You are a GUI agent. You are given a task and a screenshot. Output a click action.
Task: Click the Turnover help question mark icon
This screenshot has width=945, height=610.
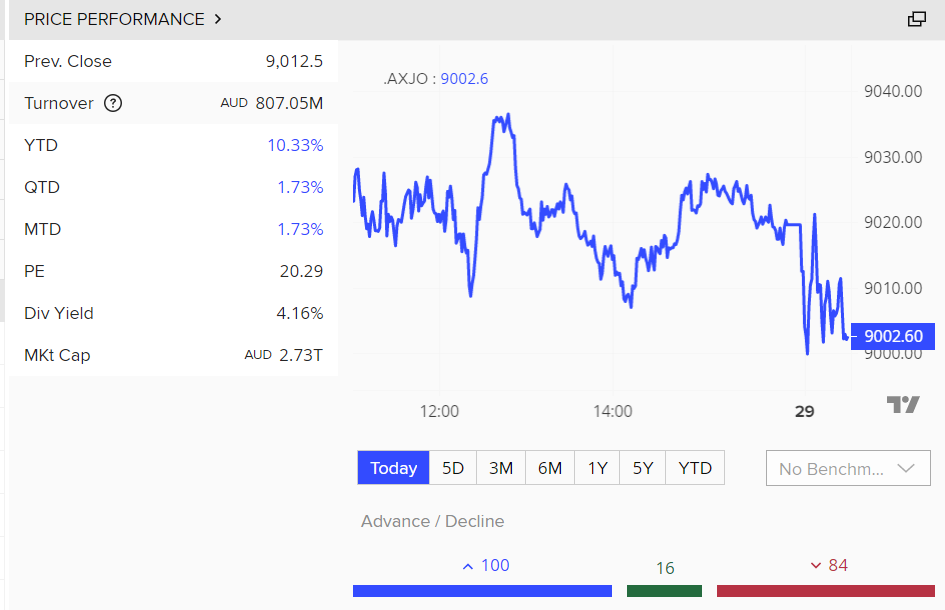pyautogui.click(x=113, y=103)
